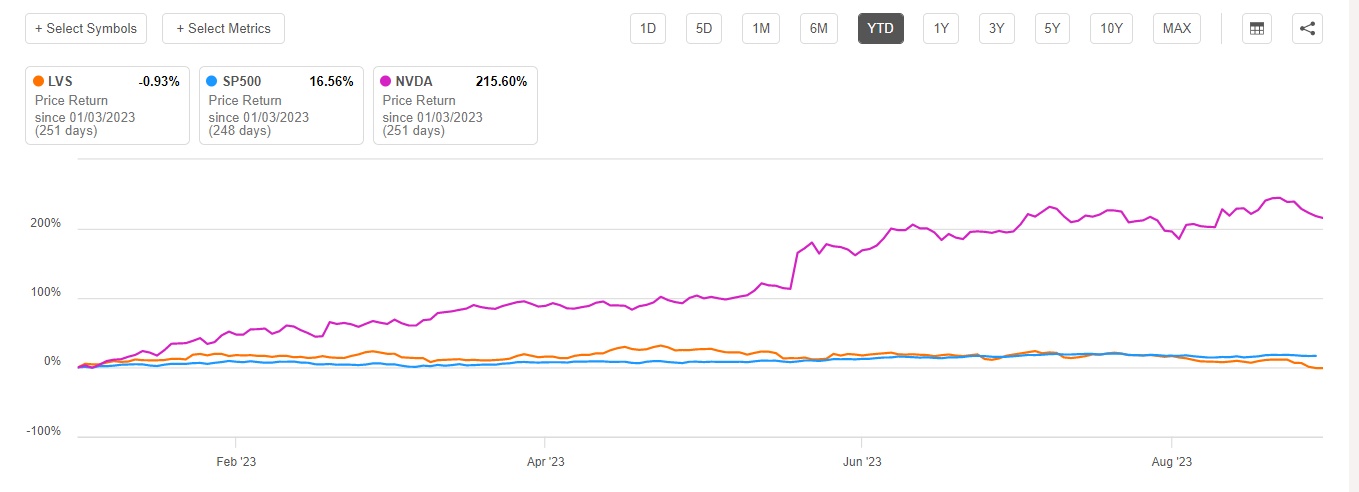Switch to the 10Y range
1359x492 pixels.
tap(1111, 28)
